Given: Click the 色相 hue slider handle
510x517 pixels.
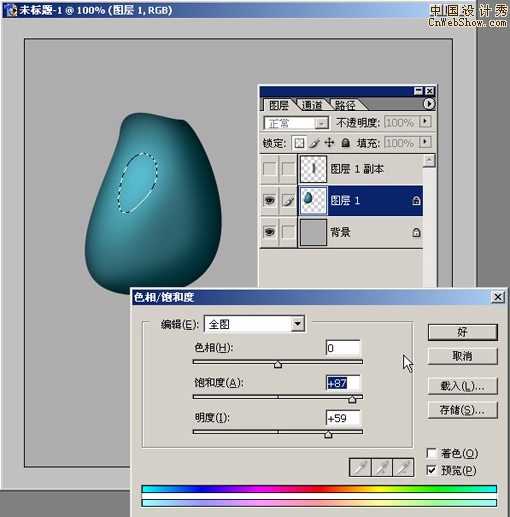Looking at the screenshot, I should pos(278,364).
